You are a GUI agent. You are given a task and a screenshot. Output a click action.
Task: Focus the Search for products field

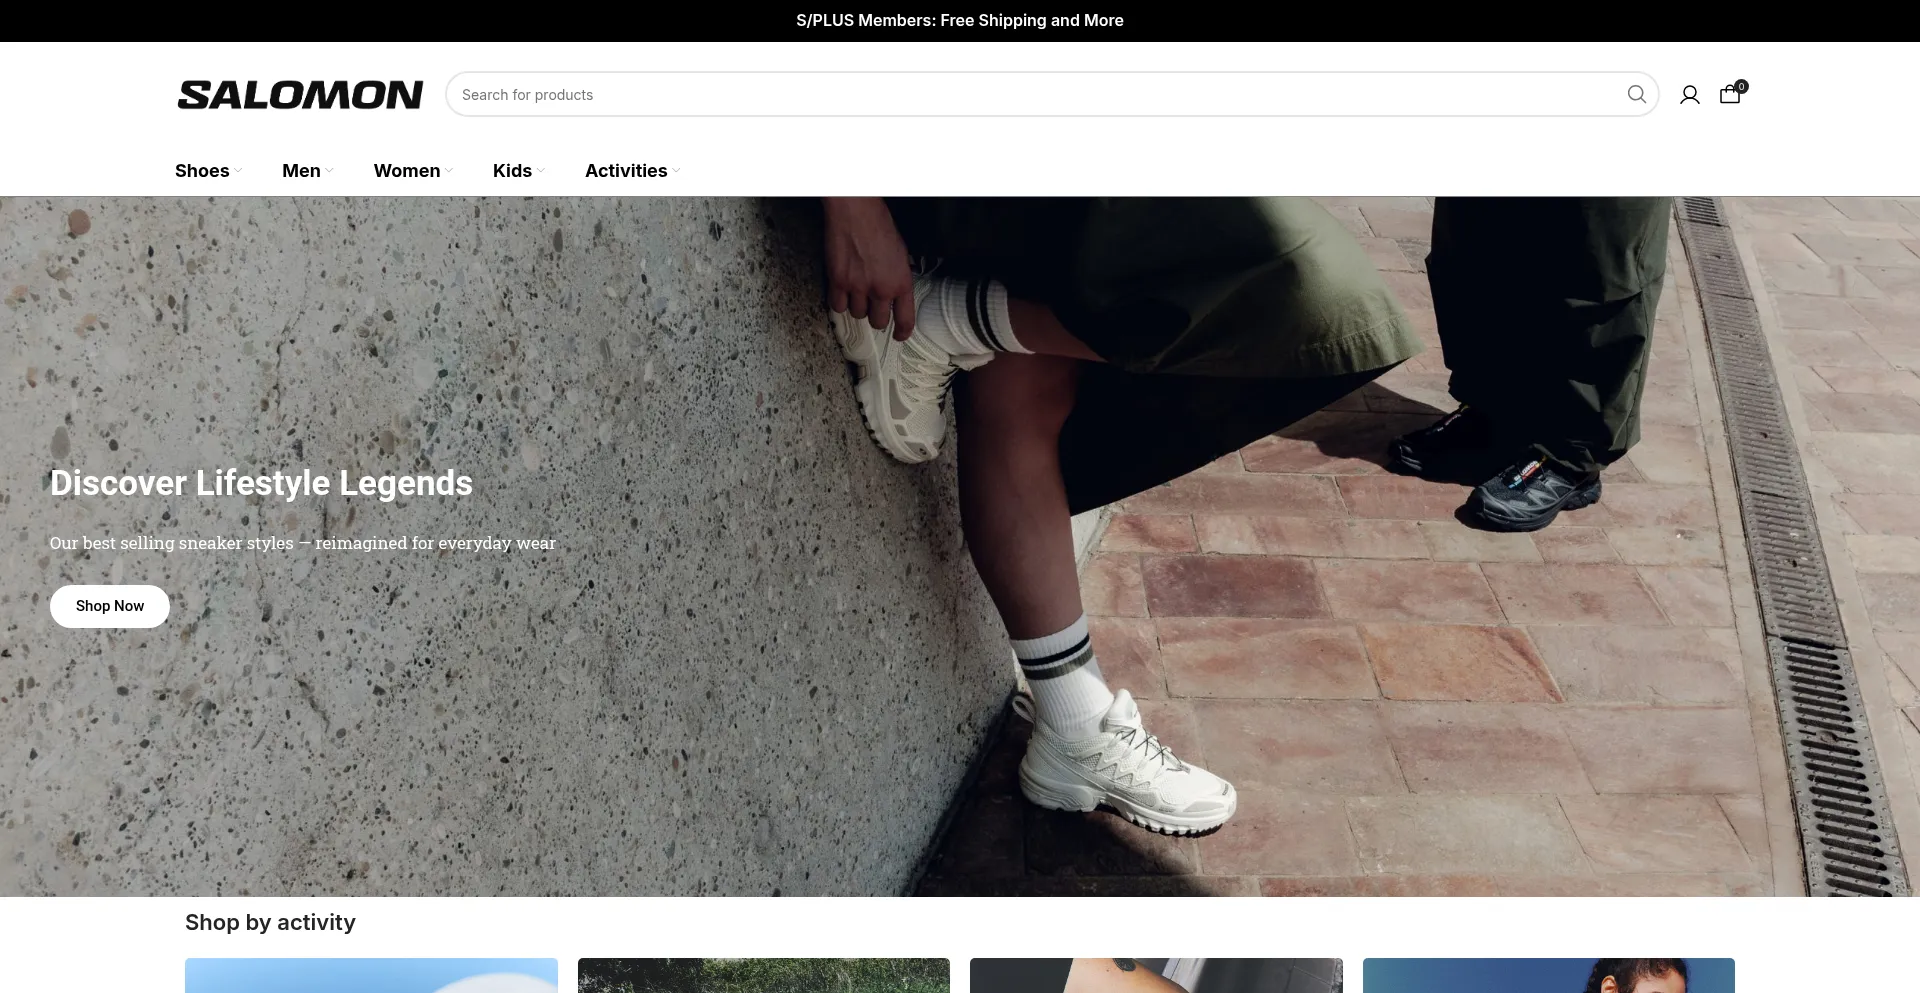(x=1052, y=94)
